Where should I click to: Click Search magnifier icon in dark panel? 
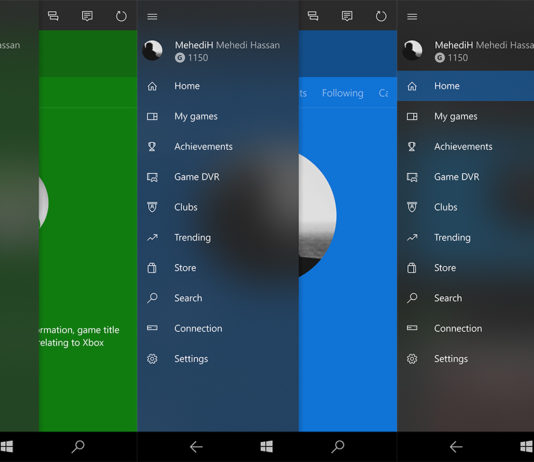pyautogui.click(x=412, y=298)
